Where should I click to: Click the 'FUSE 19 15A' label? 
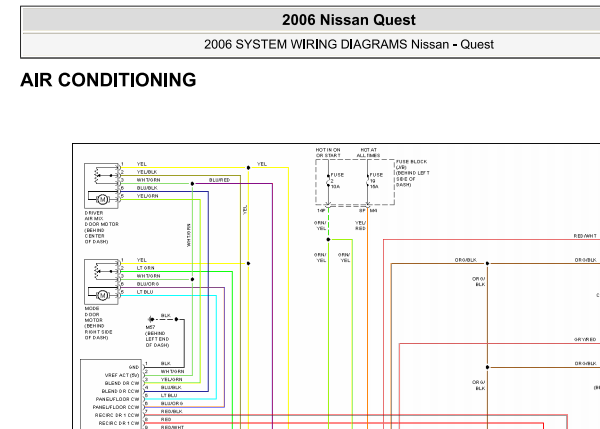(x=376, y=181)
